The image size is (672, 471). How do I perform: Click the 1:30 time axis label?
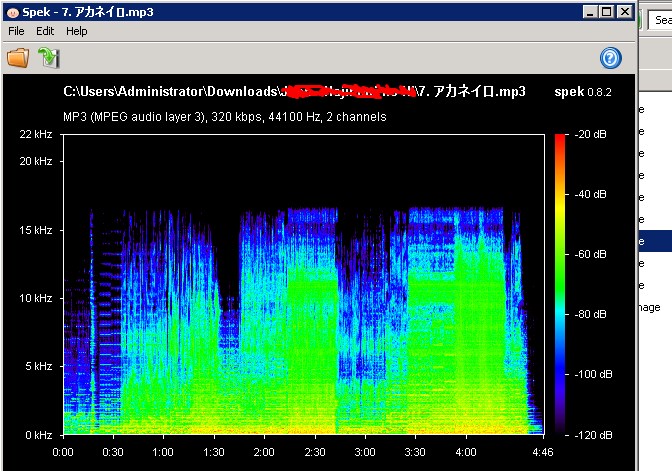213,452
